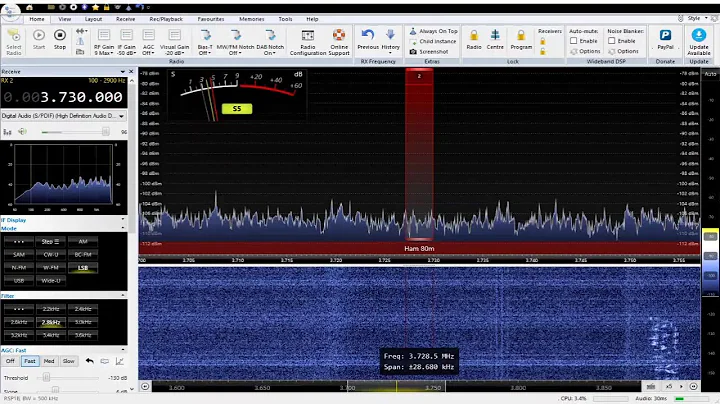720x404 pixels.
Task: Click the Start playback icon
Action: tap(39, 35)
